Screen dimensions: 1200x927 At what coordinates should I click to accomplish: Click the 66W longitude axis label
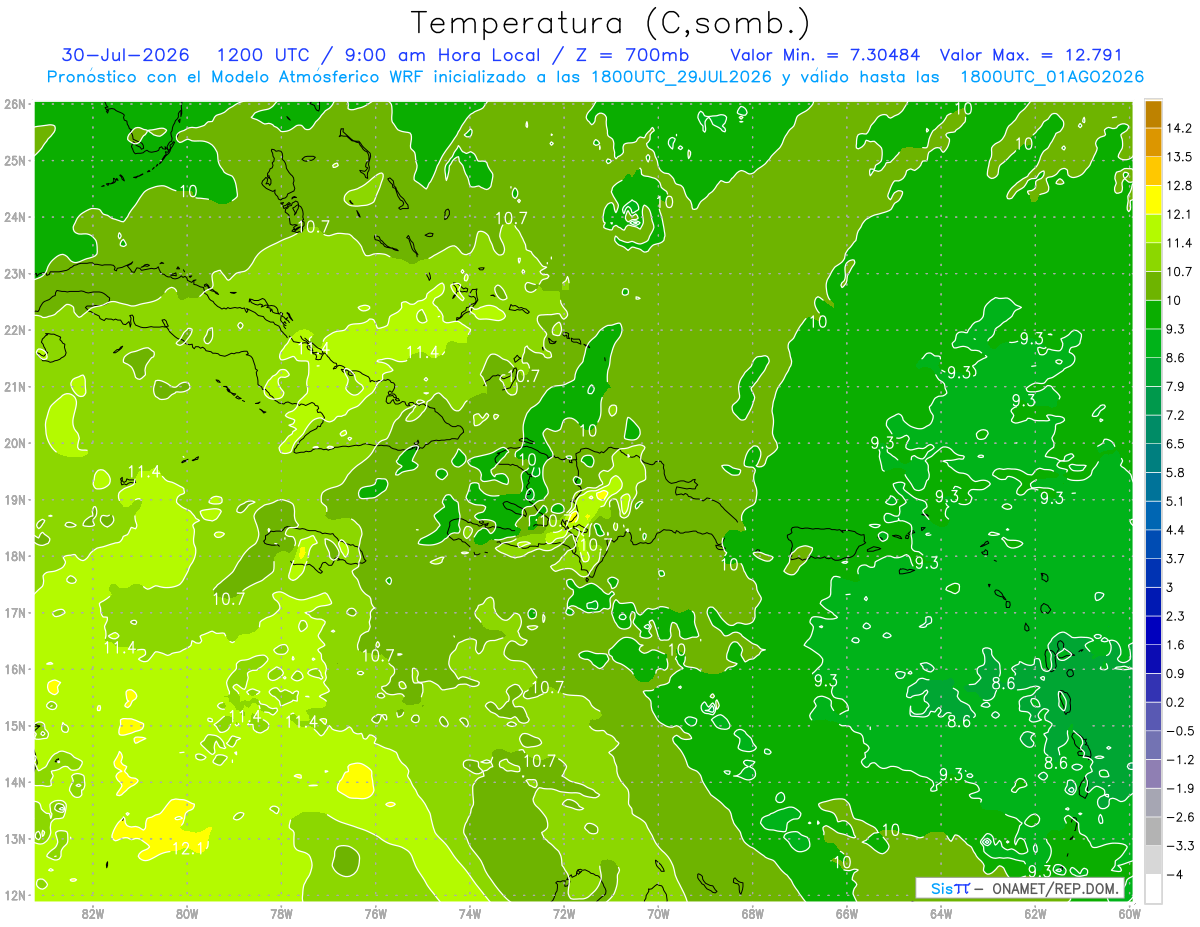click(847, 913)
